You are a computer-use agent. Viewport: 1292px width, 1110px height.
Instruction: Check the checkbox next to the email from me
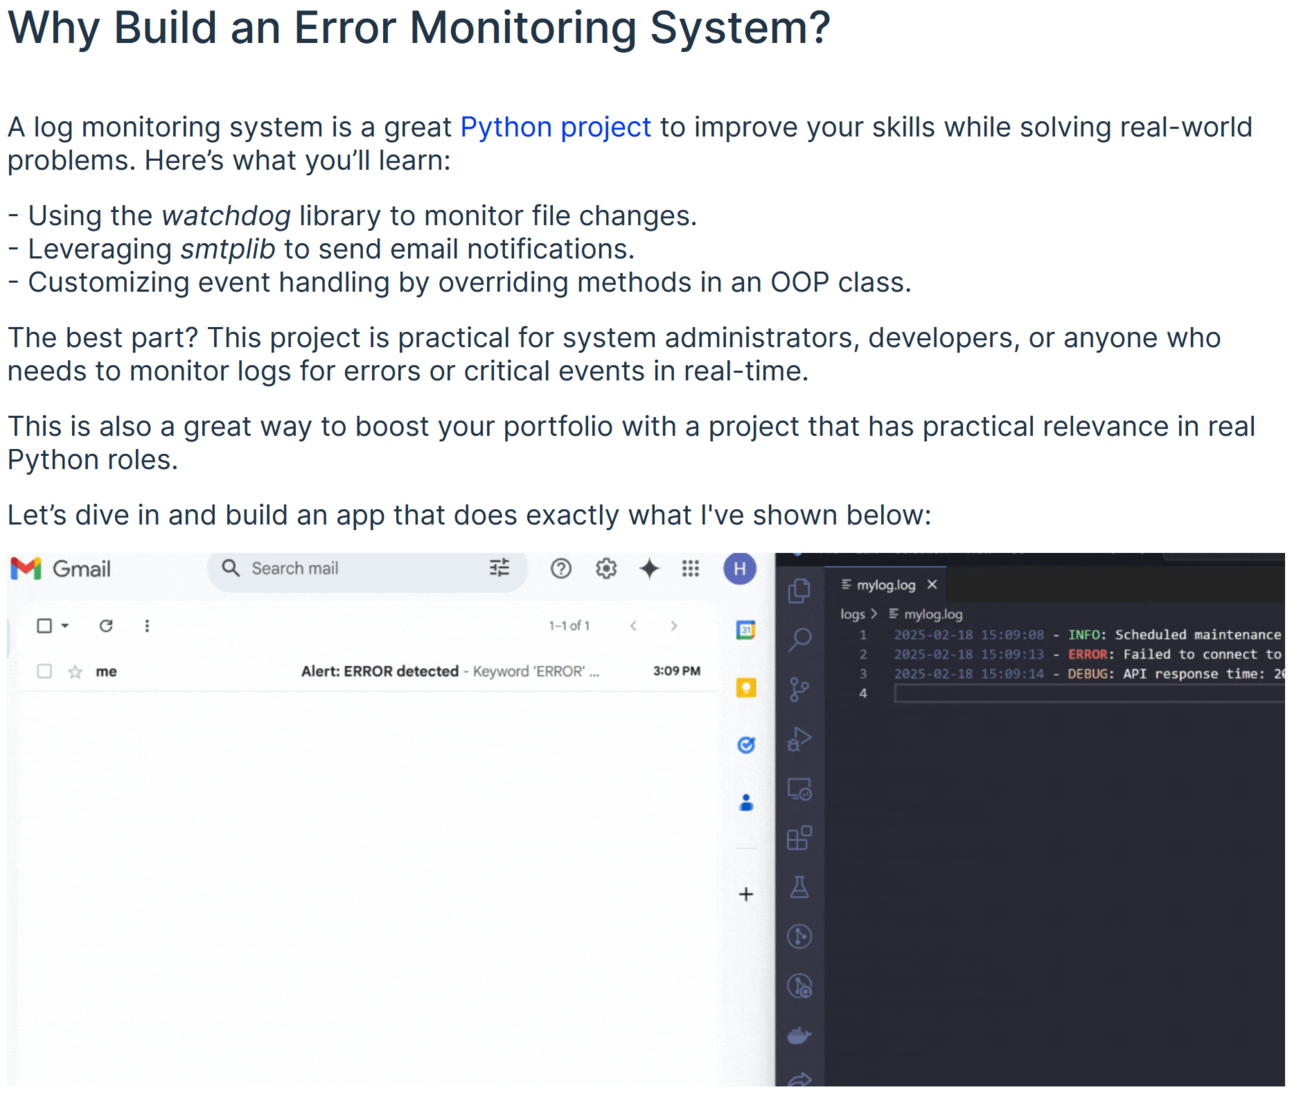click(x=44, y=671)
